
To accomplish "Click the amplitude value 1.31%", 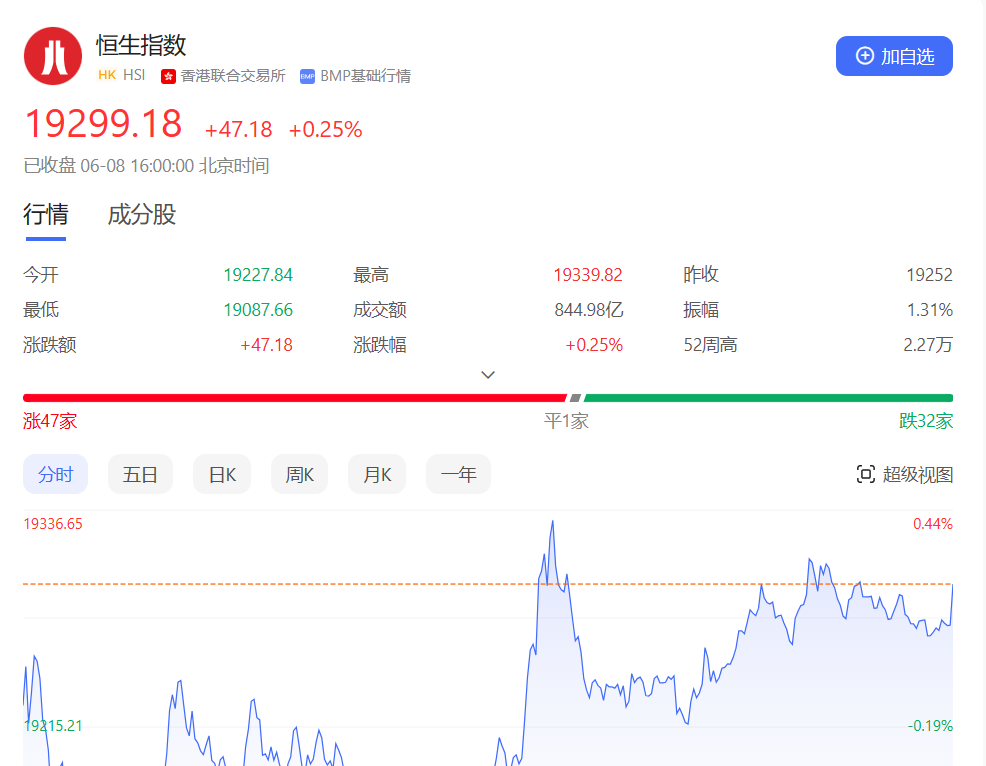I will pyautogui.click(x=929, y=310).
